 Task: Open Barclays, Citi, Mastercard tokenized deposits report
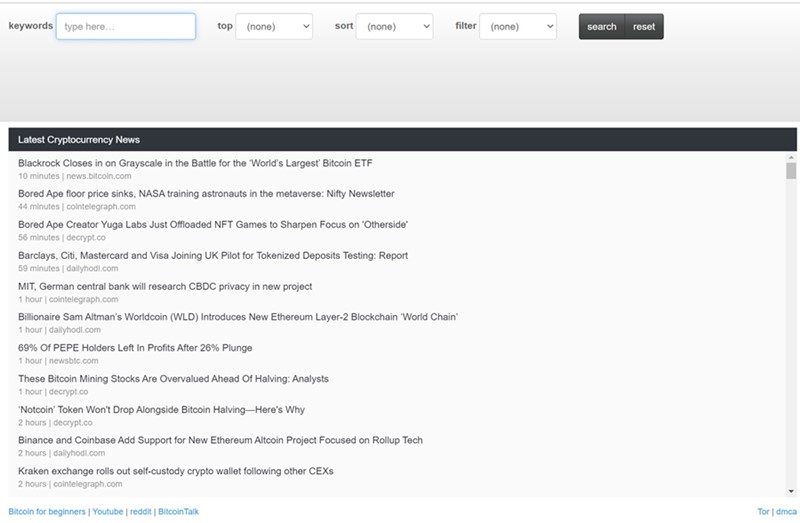[212, 256]
